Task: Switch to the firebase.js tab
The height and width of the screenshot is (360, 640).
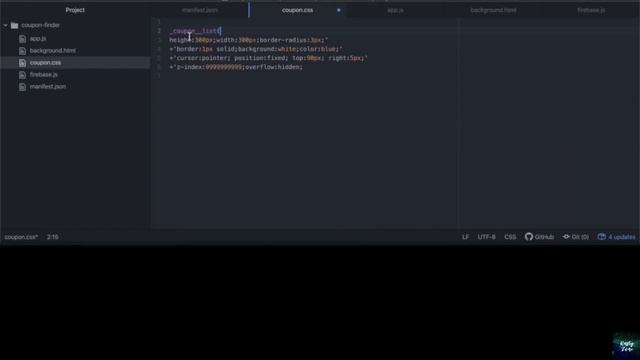Action: click(591, 10)
